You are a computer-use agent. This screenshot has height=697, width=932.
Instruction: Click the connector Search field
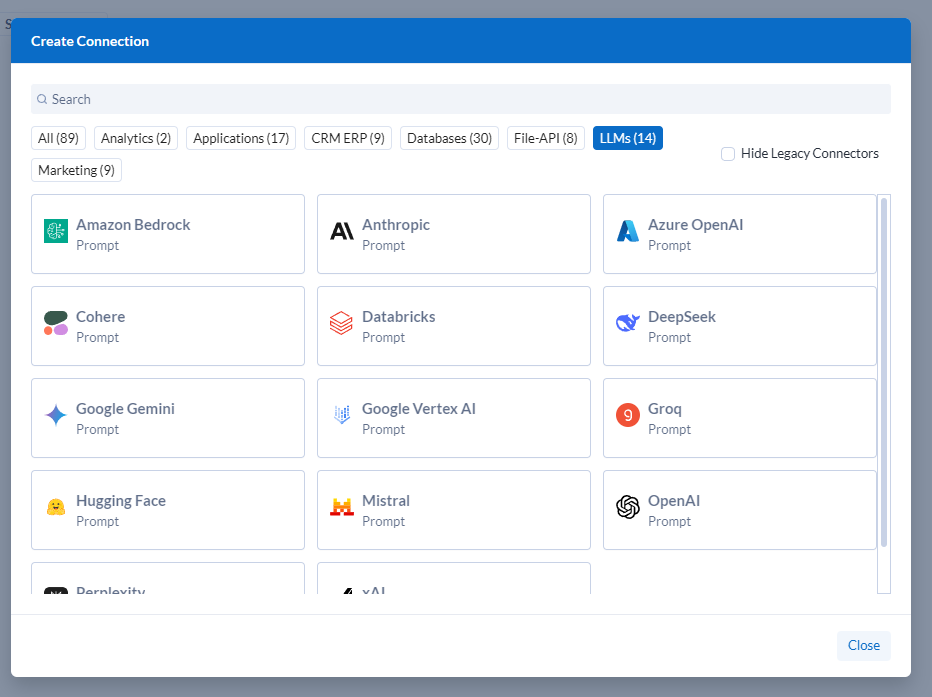(x=461, y=99)
